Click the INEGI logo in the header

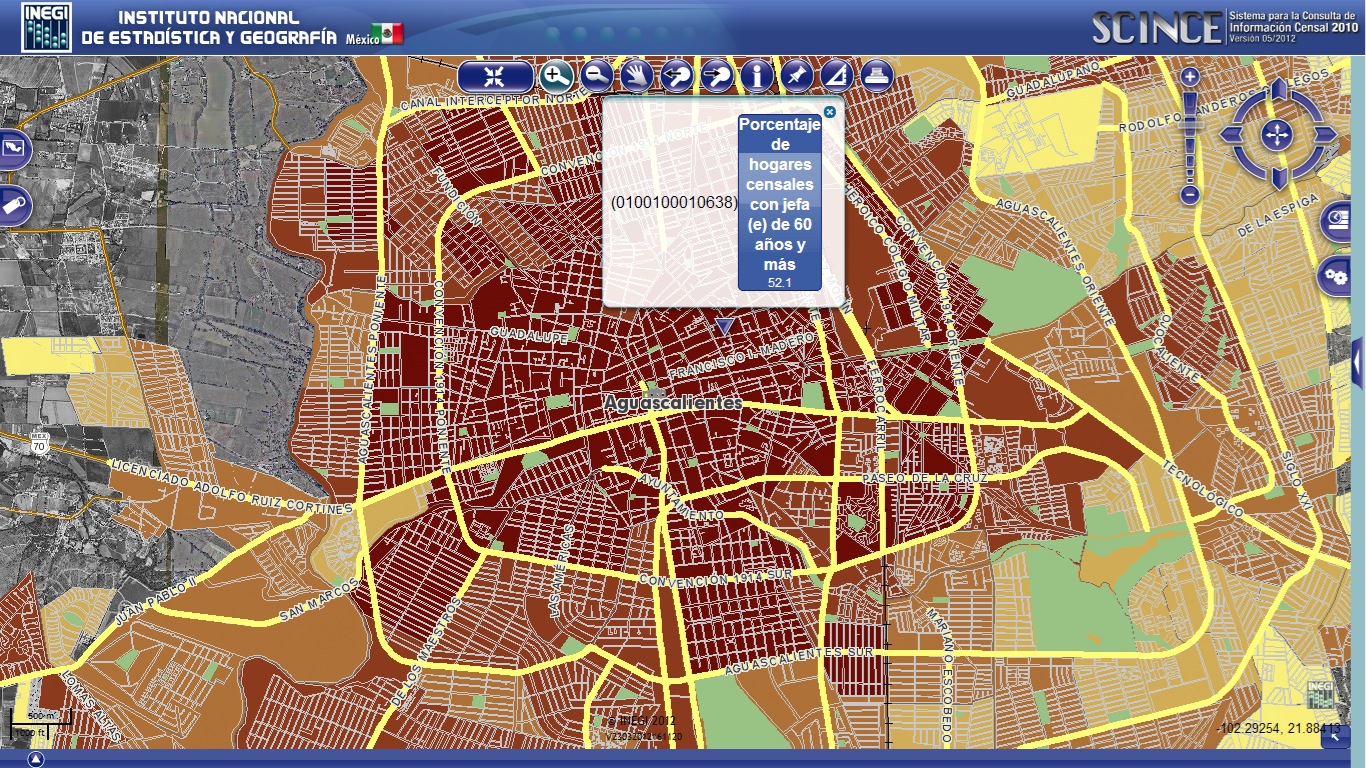point(47,27)
